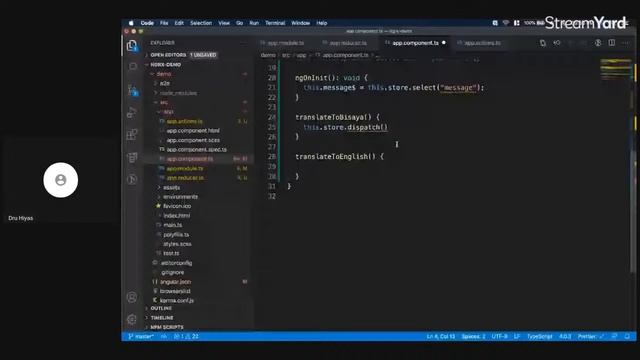This screenshot has width=640, height=360.
Task: Open angular.json in file tree
Action: (175, 282)
